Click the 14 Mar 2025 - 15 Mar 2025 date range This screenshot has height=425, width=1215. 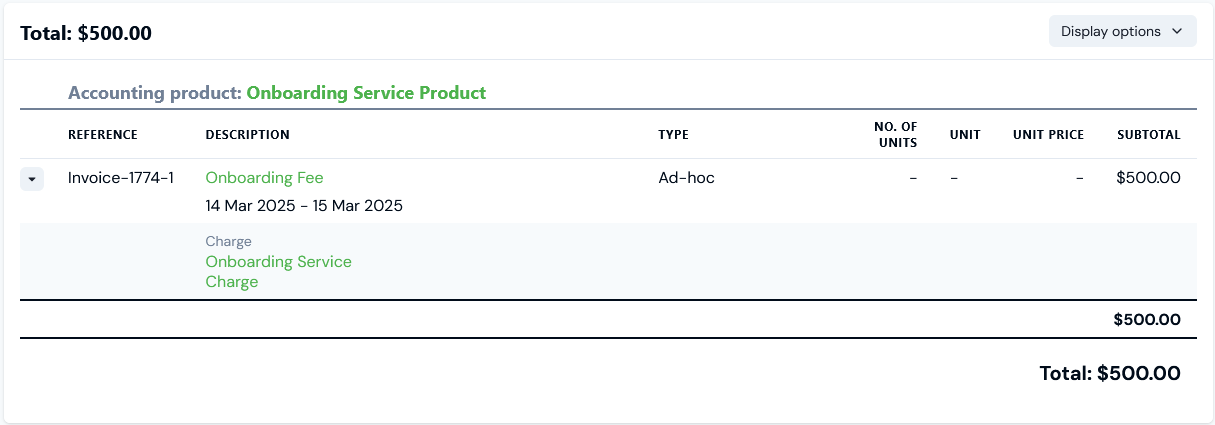tap(304, 206)
